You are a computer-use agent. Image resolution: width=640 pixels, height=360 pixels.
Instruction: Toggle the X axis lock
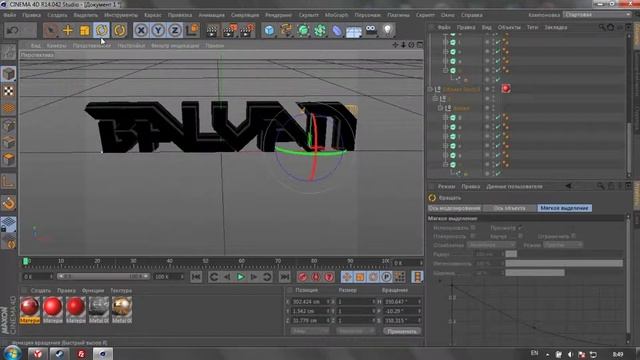pos(141,30)
